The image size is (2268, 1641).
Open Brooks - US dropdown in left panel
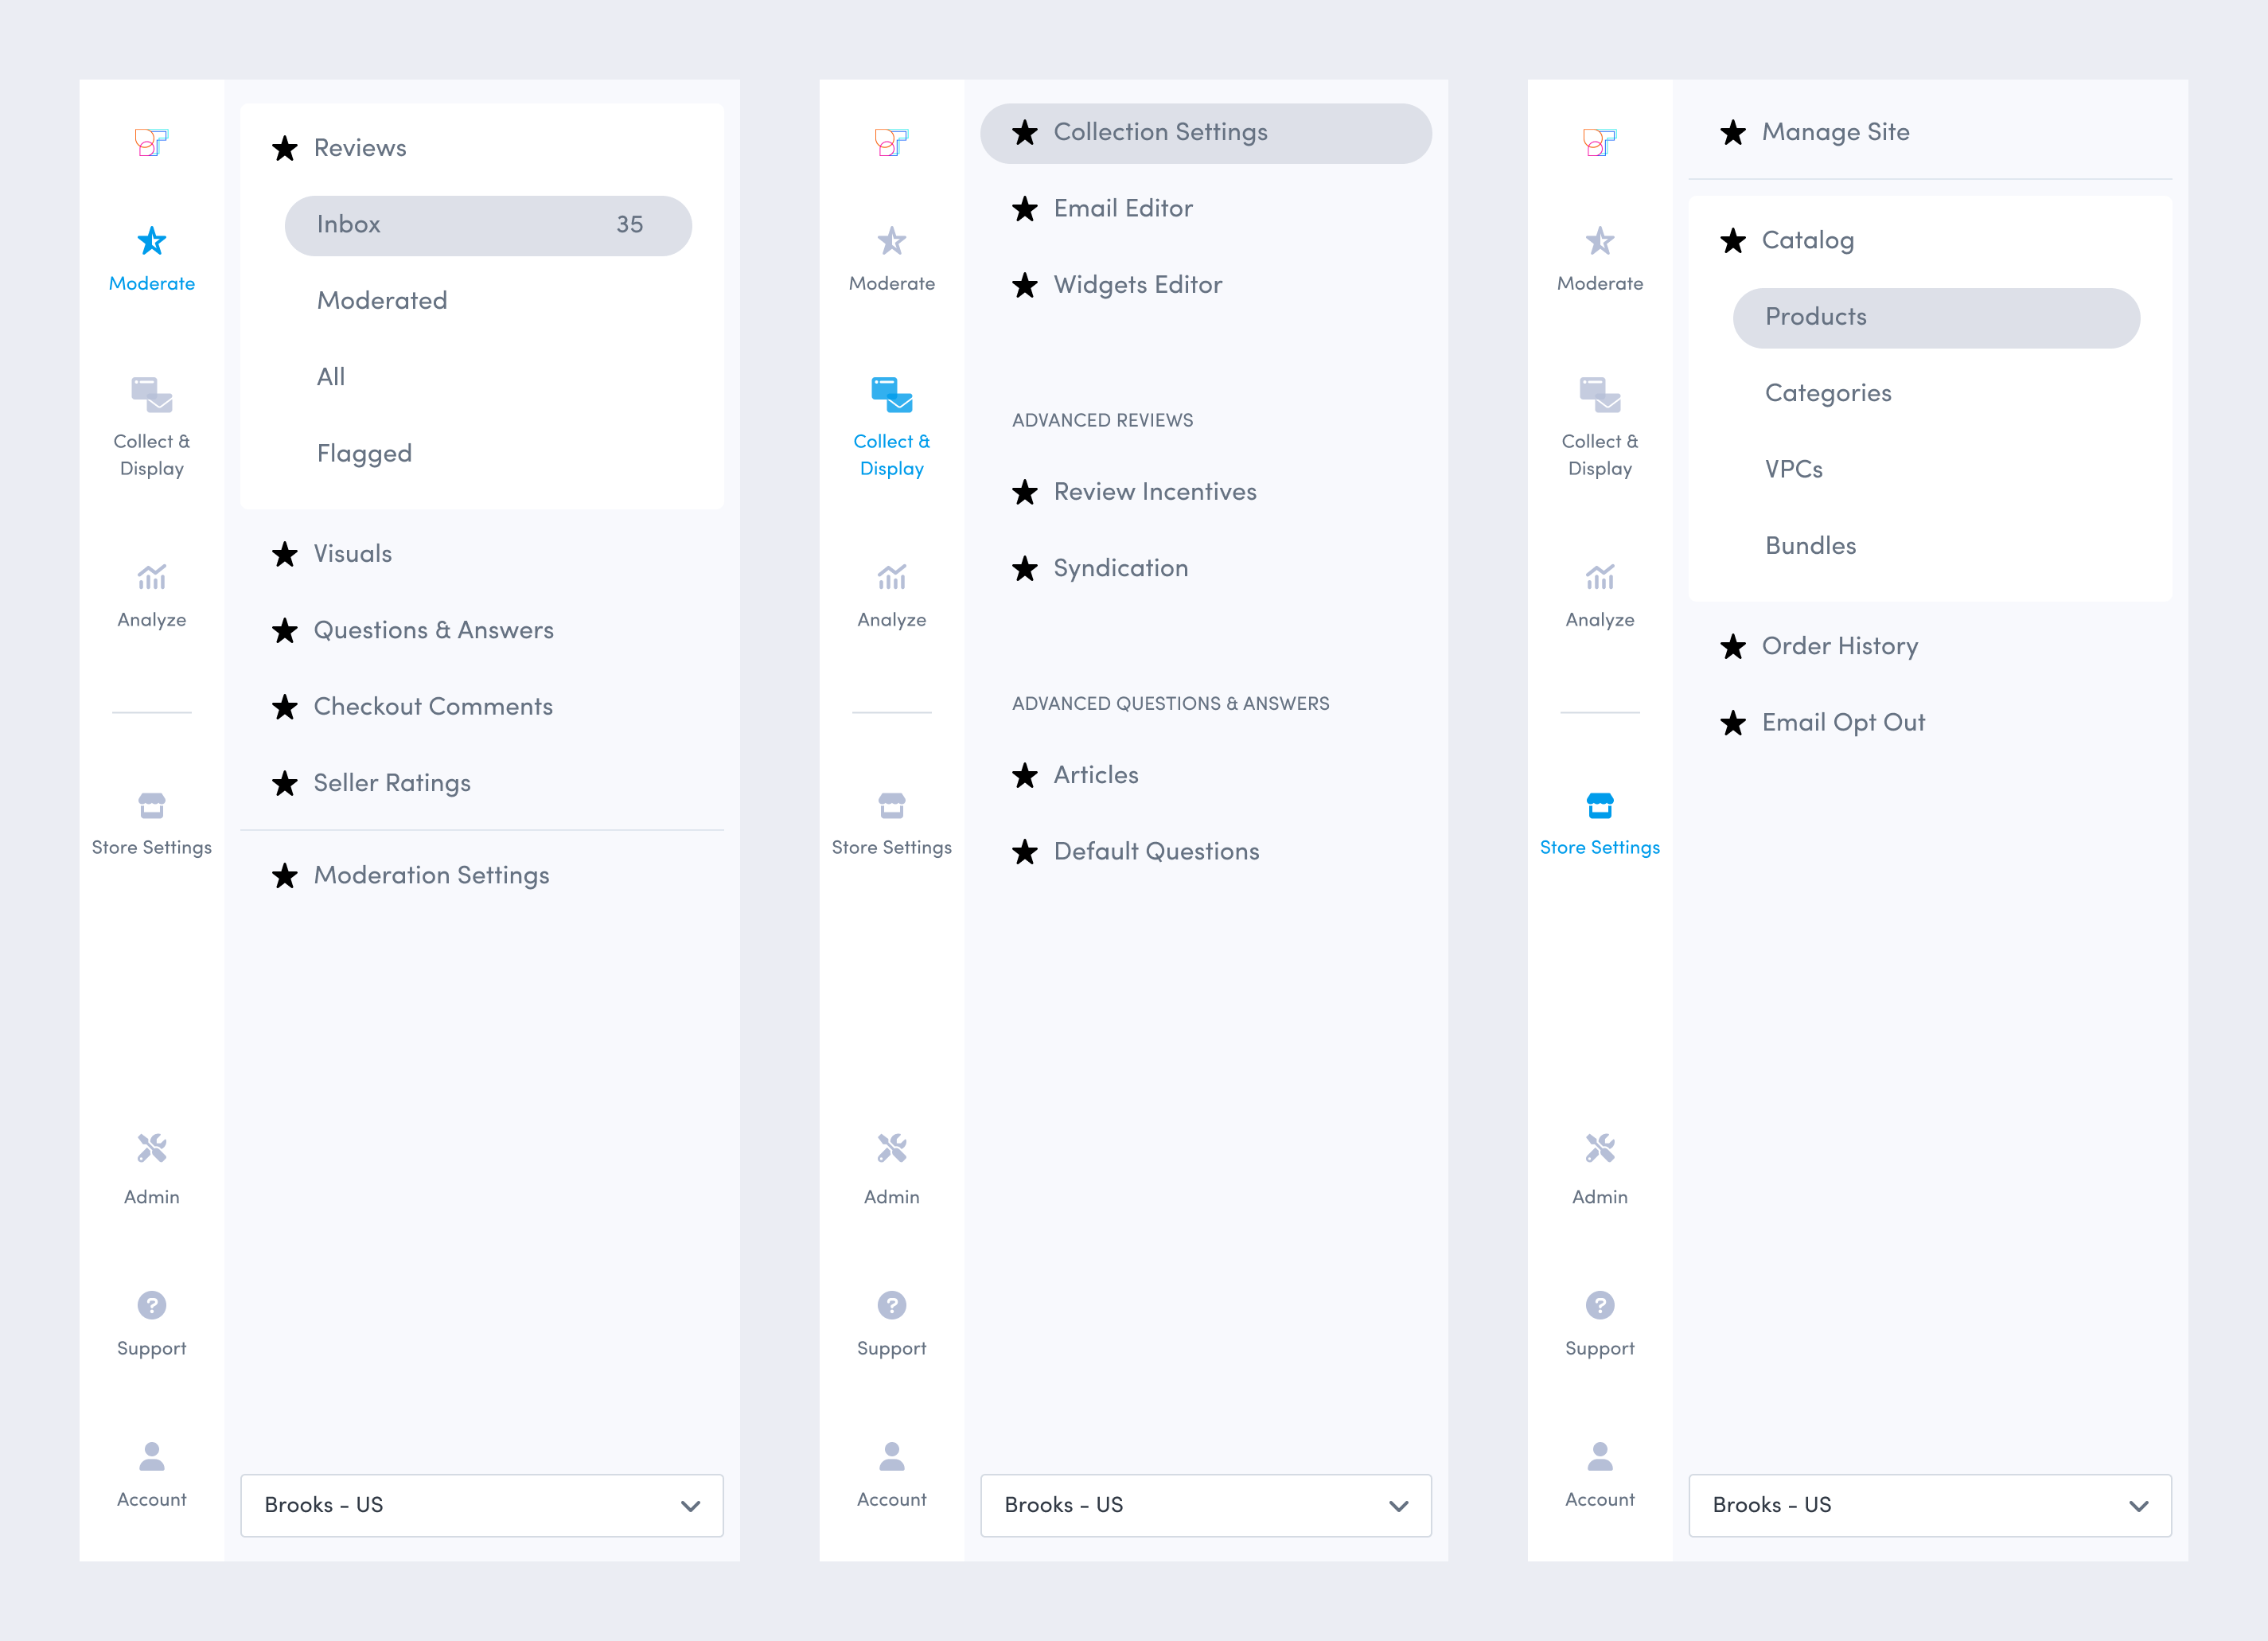[481, 1505]
